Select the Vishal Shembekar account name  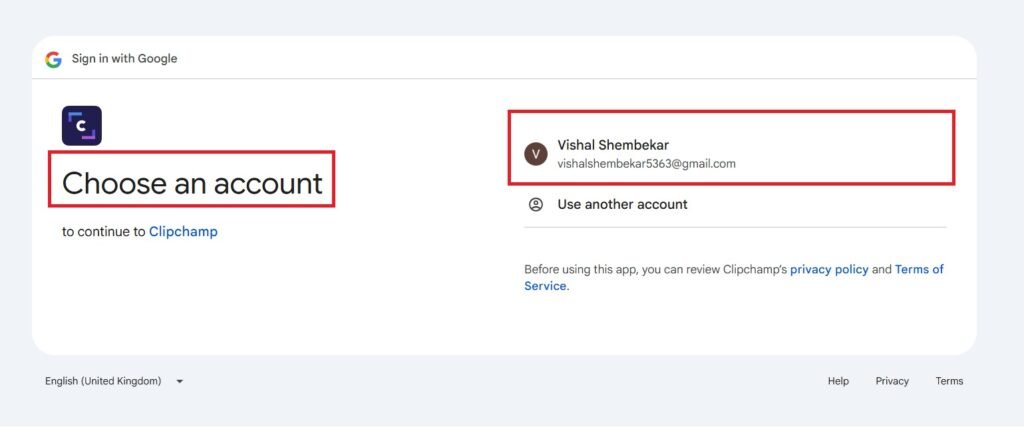click(613, 146)
